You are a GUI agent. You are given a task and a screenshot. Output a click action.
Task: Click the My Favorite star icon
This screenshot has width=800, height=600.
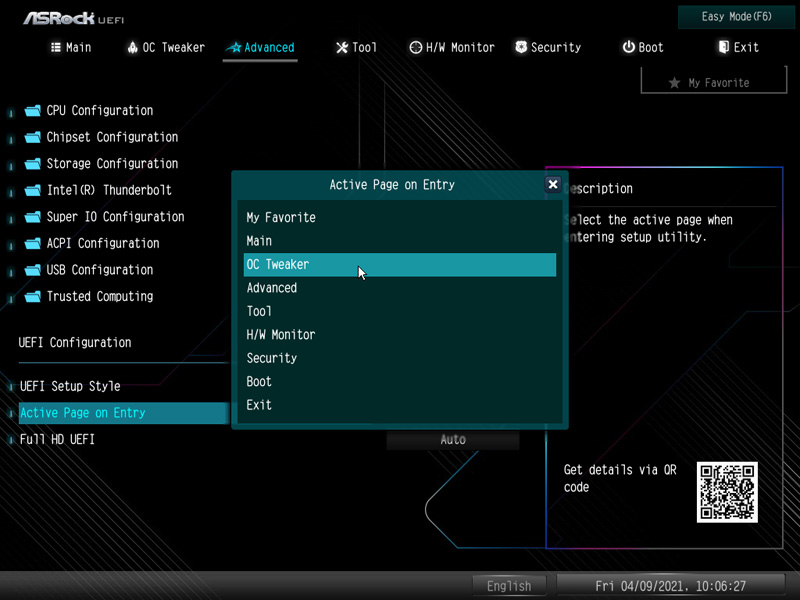[x=674, y=83]
